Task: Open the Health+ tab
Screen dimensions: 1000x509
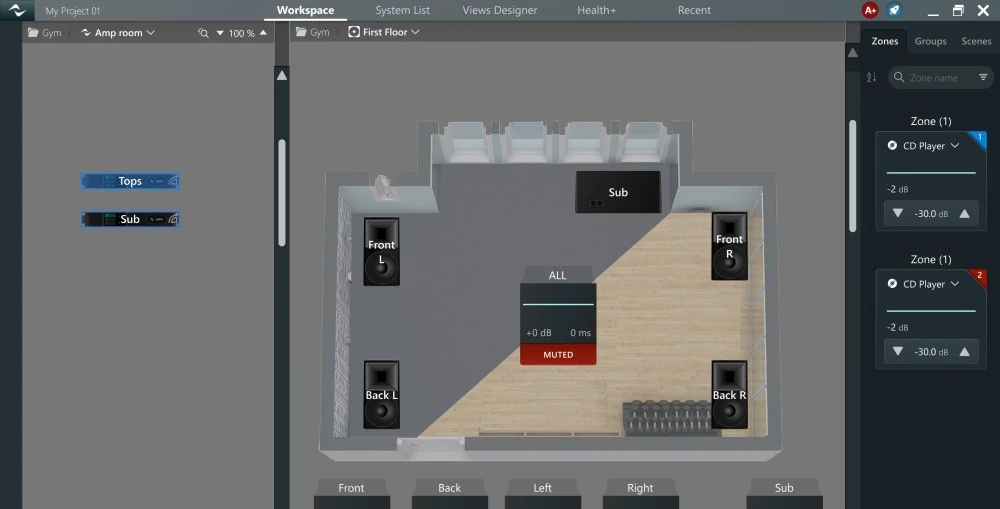Action: click(596, 10)
